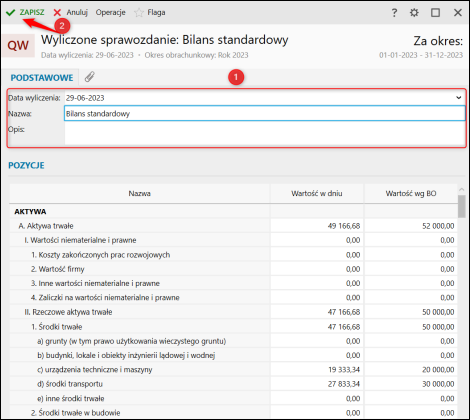Click into the empty Opis field
The image size is (470, 420).
click(x=265, y=133)
